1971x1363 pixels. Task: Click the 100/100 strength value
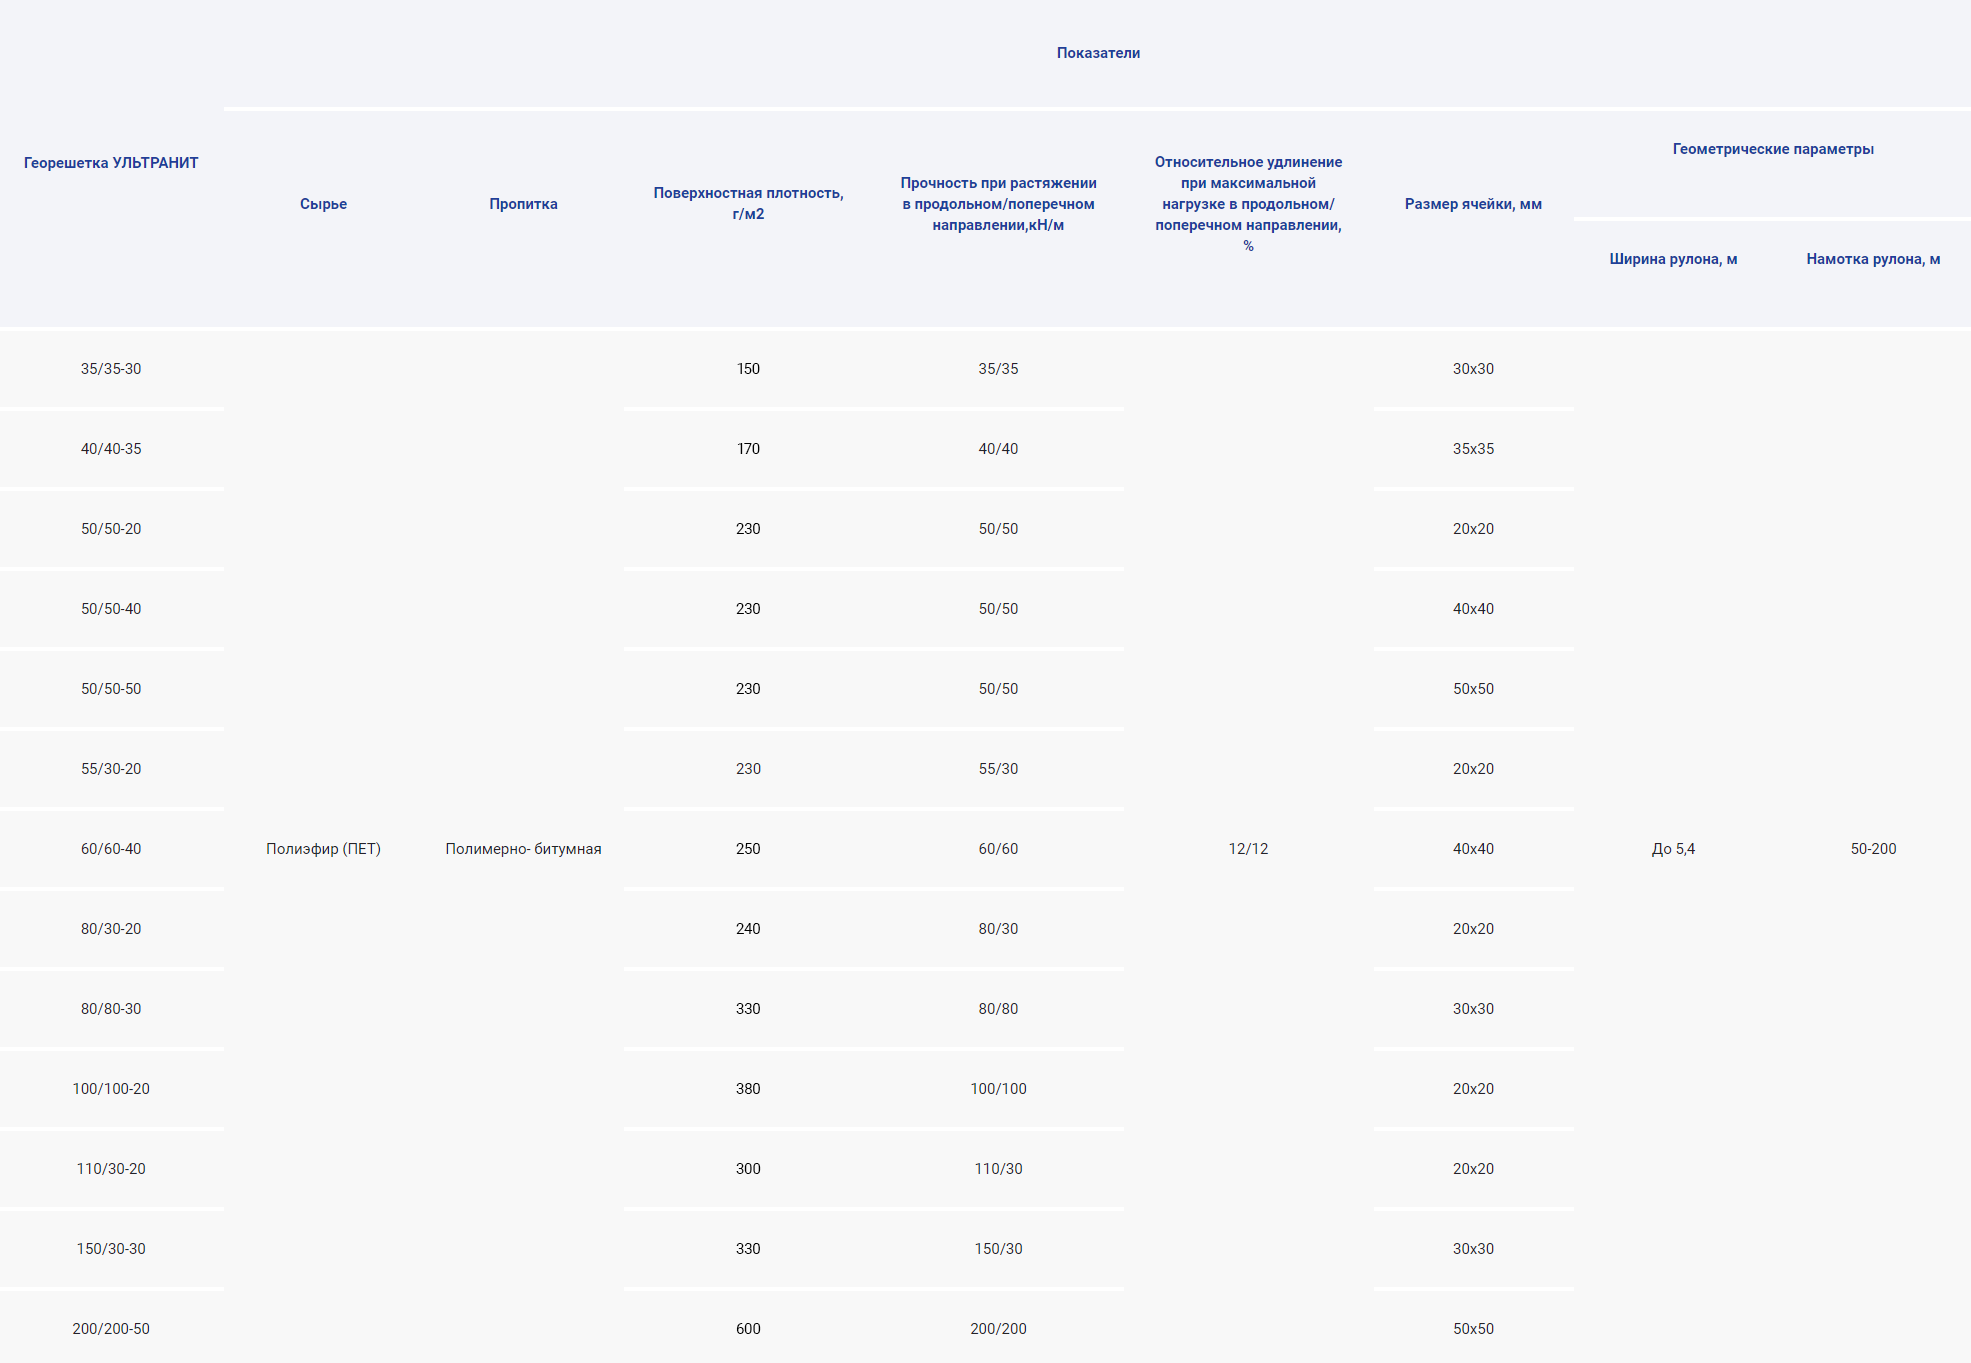coord(998,1089)
